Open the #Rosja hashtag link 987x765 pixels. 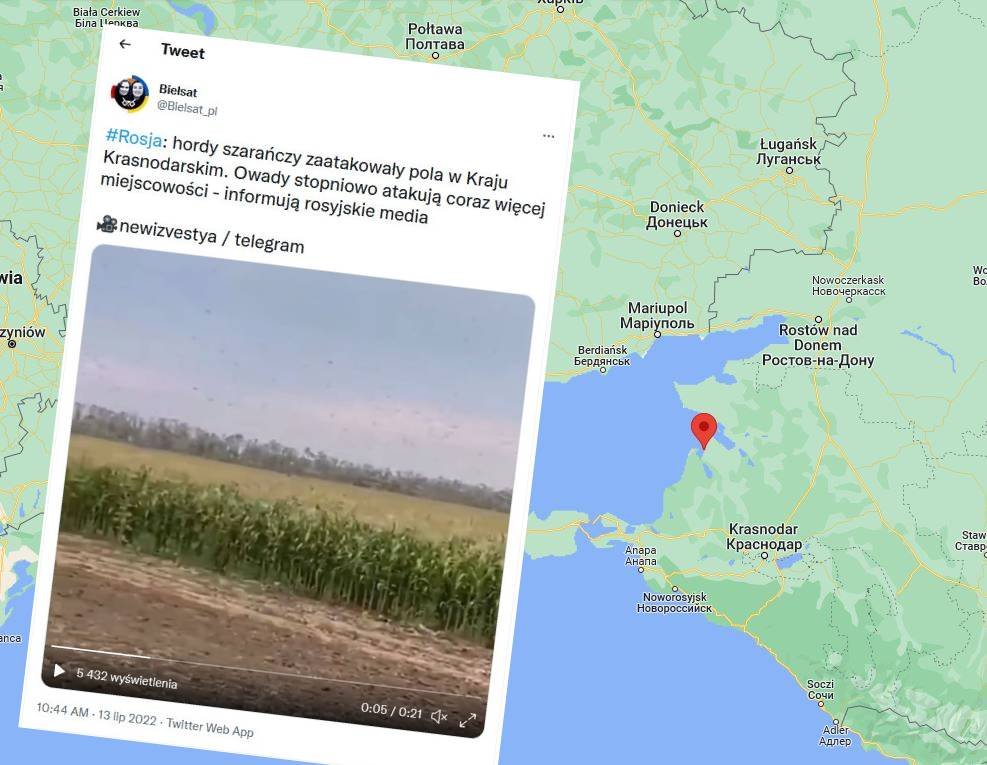tap(134, 137)
